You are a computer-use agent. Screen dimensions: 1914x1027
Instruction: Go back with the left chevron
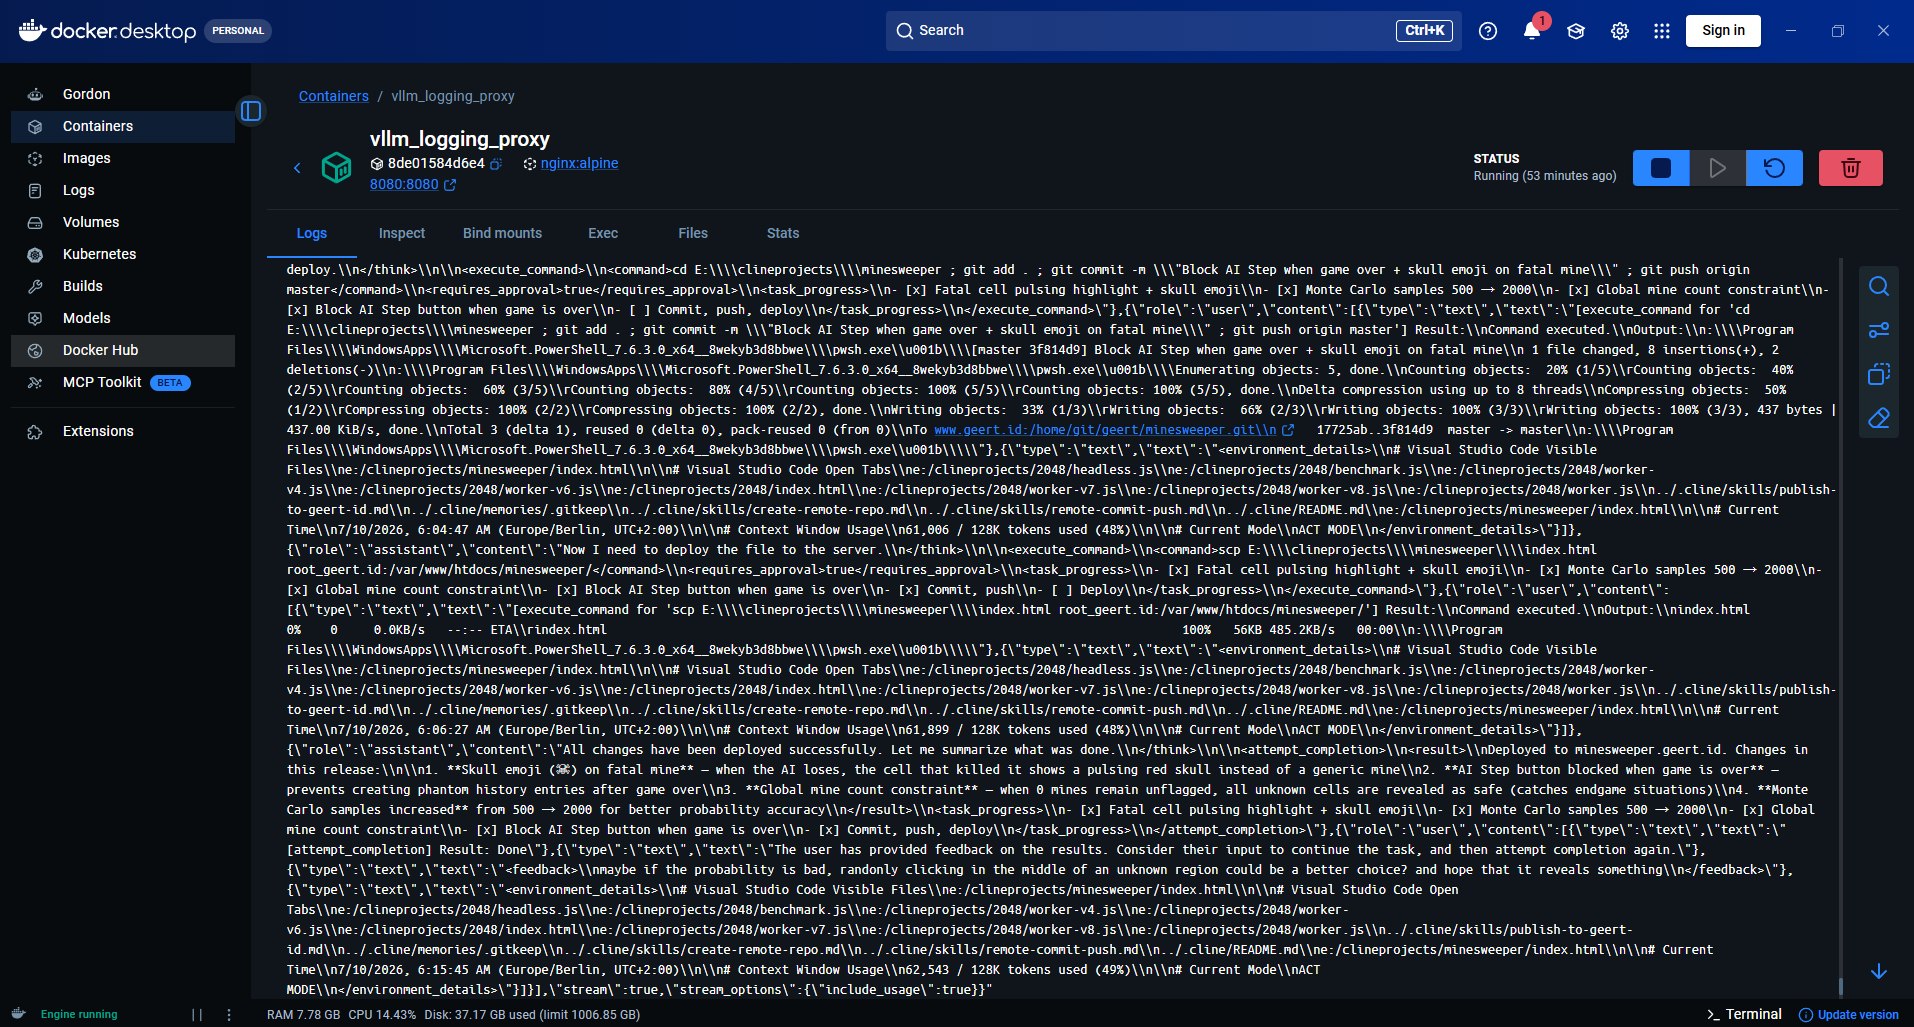[x=297, y=168]
